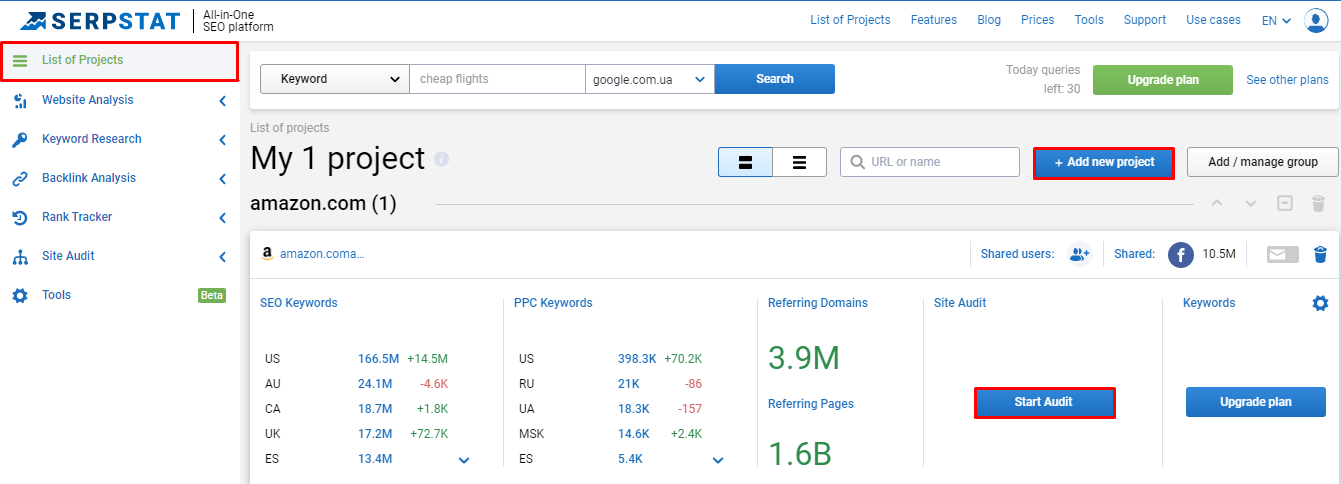The image size is (1341, 484).
Task: Click the 3.9M referring domains number
Action: [x=804, y=357]
